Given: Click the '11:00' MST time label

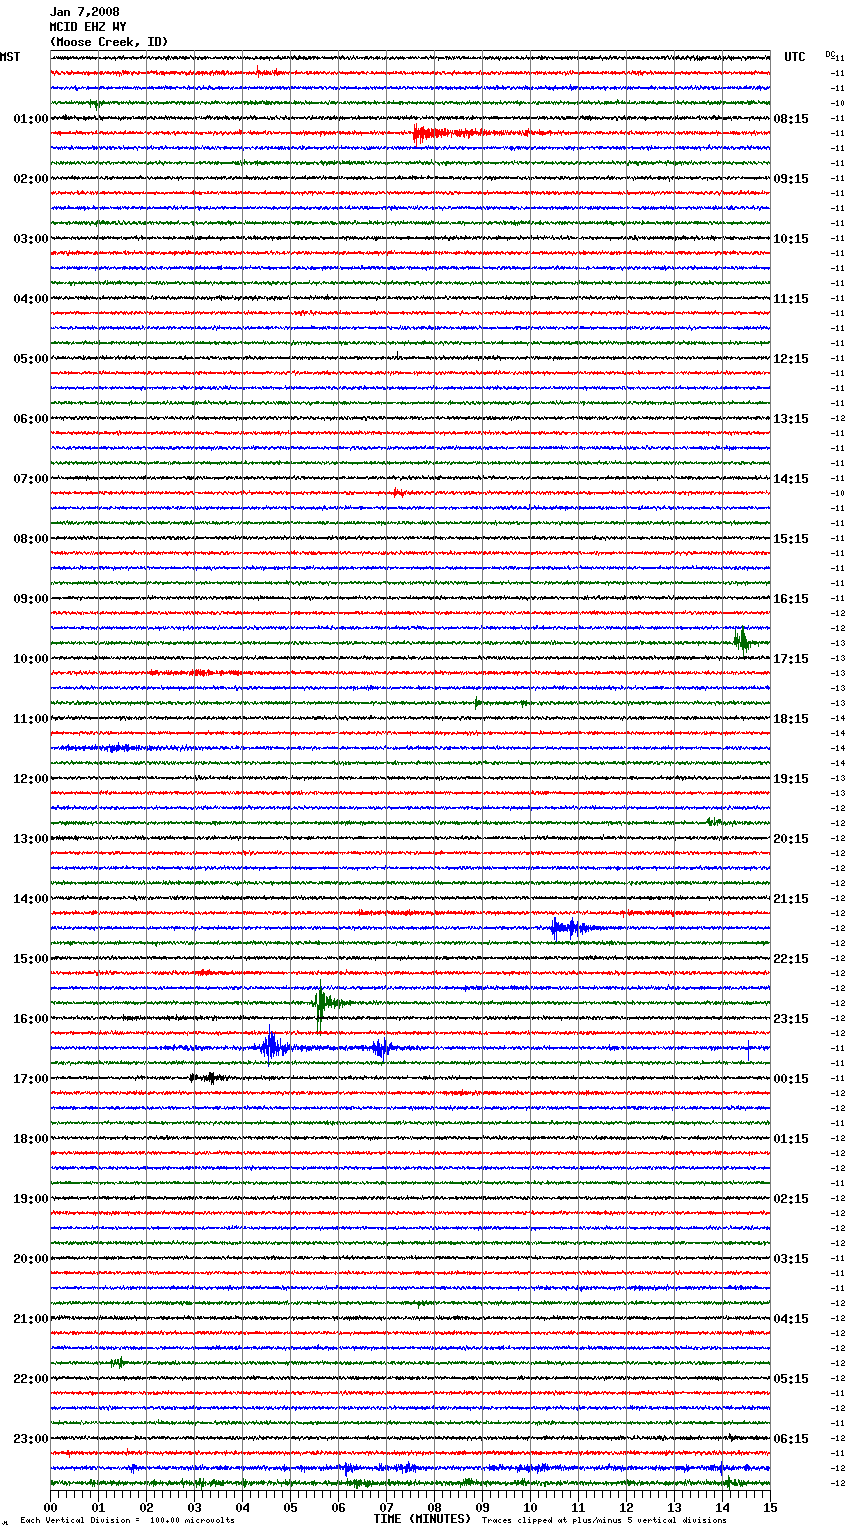Looking at the screenshot, I should tap(31, 719).
